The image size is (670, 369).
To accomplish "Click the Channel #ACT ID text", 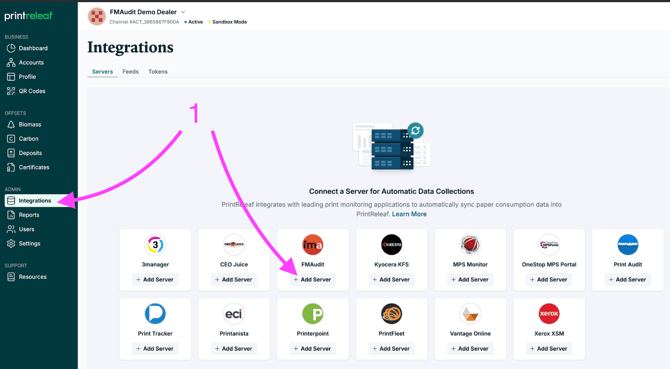I will coord(144,22).
